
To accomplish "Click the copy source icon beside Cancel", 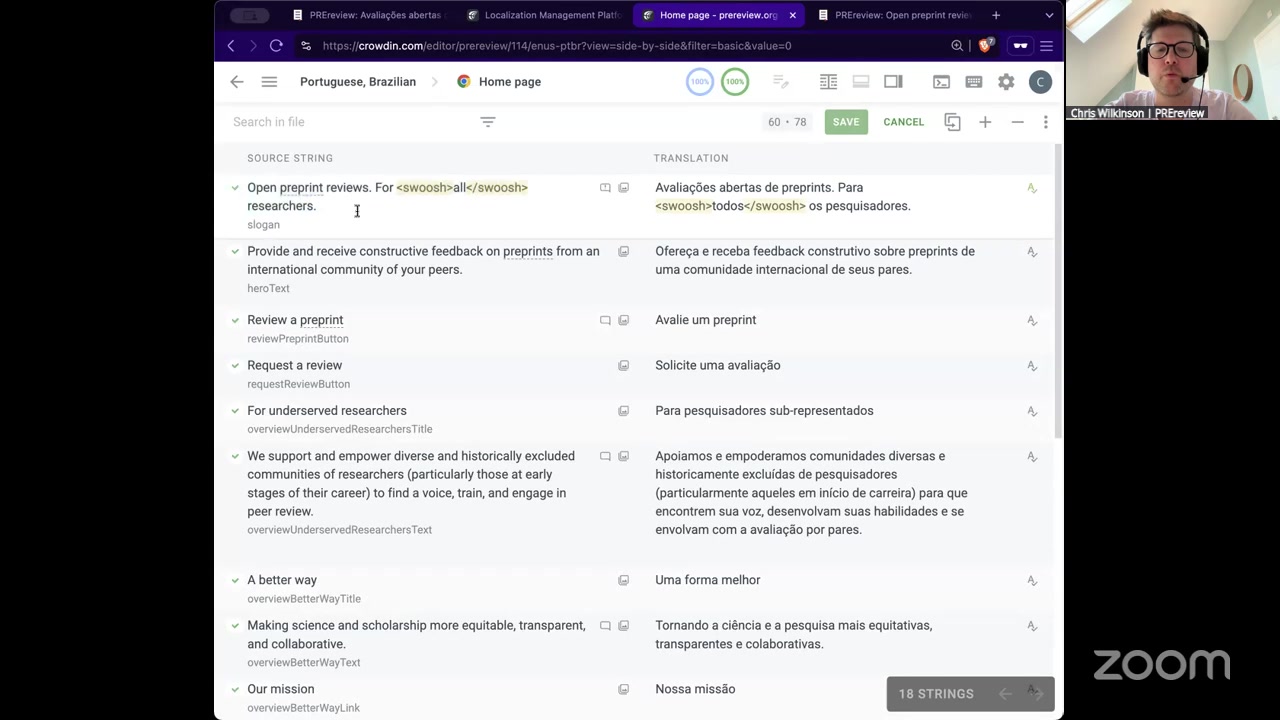I will (x=952, y=122).
